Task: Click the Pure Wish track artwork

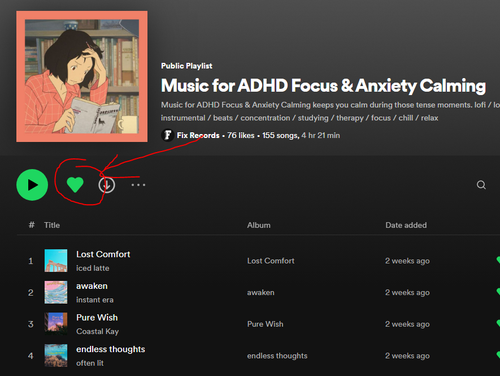Action: [x=56, y=324]
